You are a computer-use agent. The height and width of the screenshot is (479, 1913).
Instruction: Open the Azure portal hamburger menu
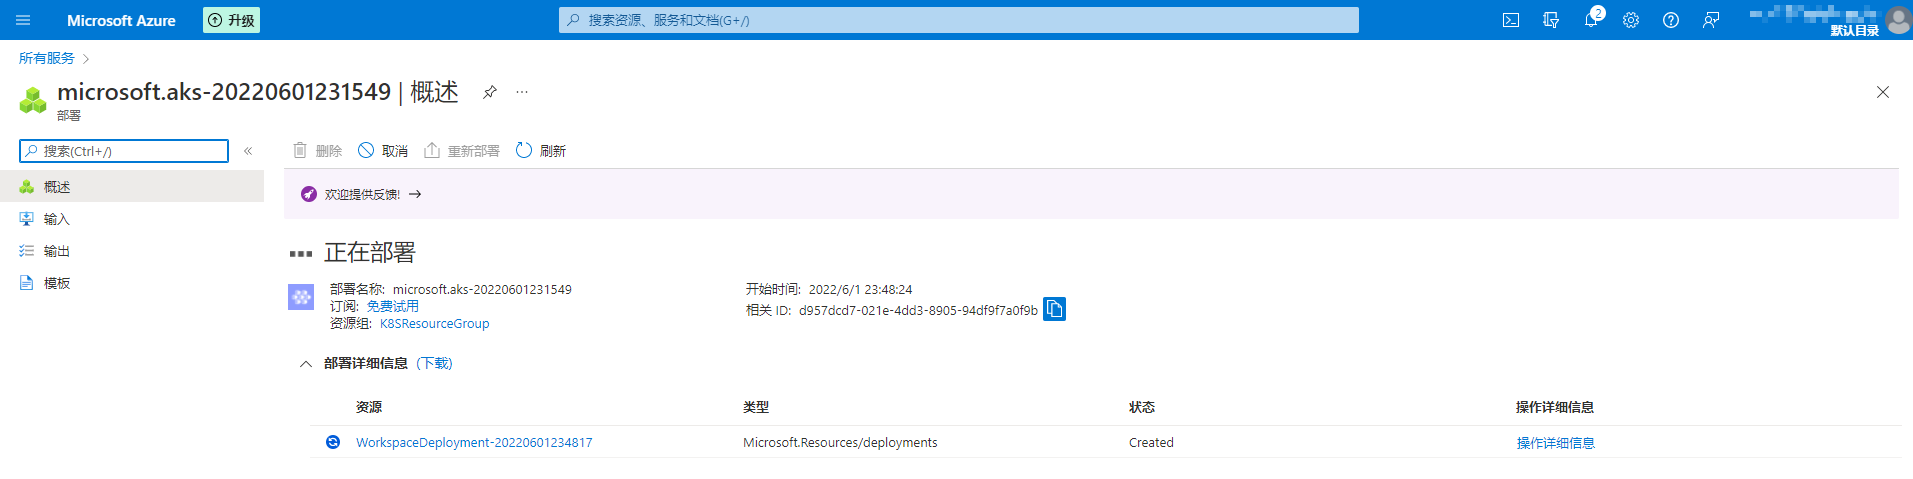[x=23, y=20]
